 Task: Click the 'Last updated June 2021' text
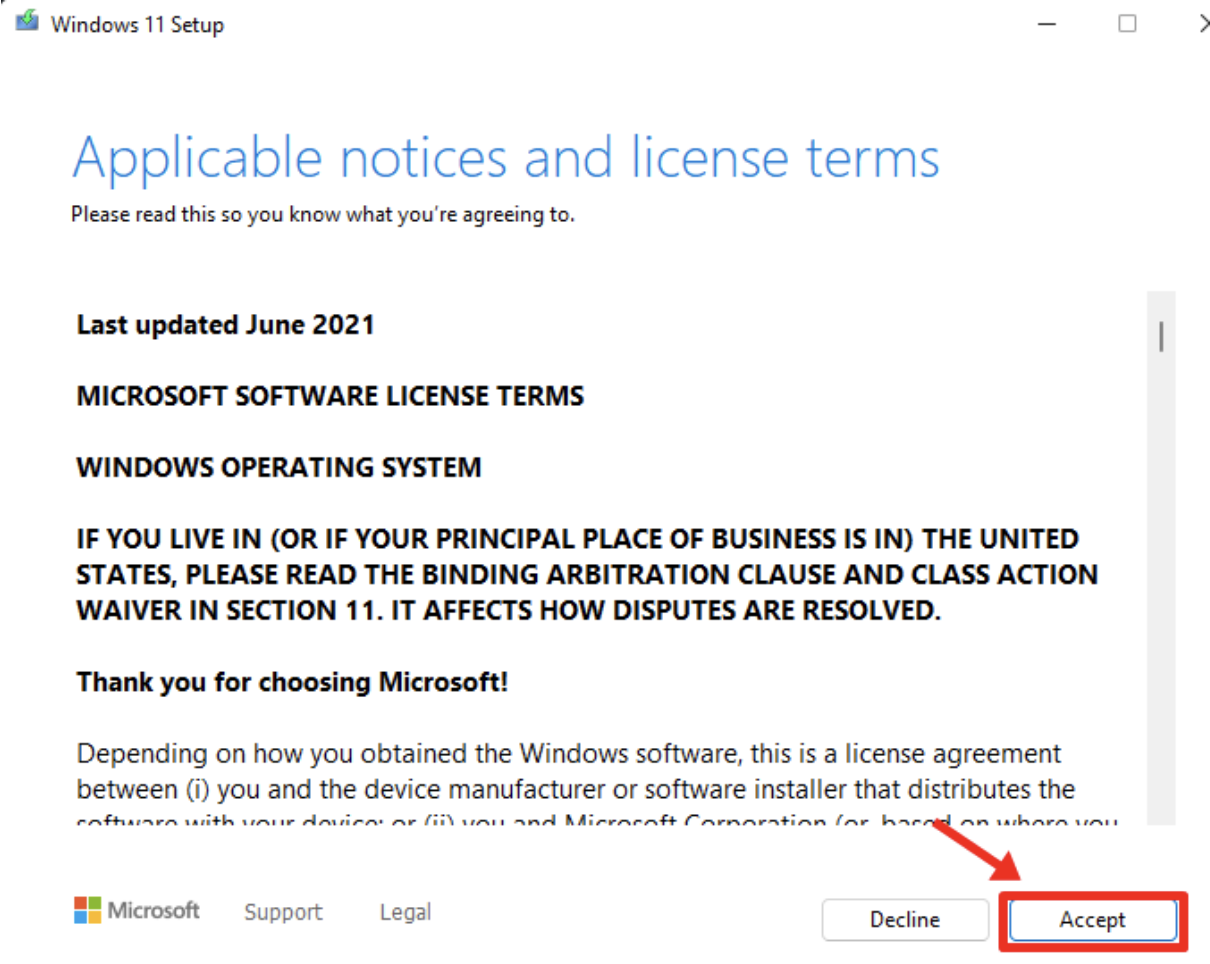coord(224,324)
